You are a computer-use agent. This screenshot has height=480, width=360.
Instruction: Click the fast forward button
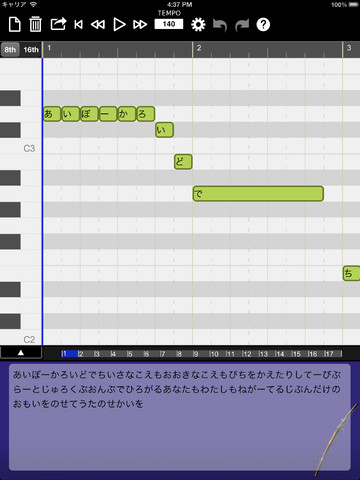(140, 25)
